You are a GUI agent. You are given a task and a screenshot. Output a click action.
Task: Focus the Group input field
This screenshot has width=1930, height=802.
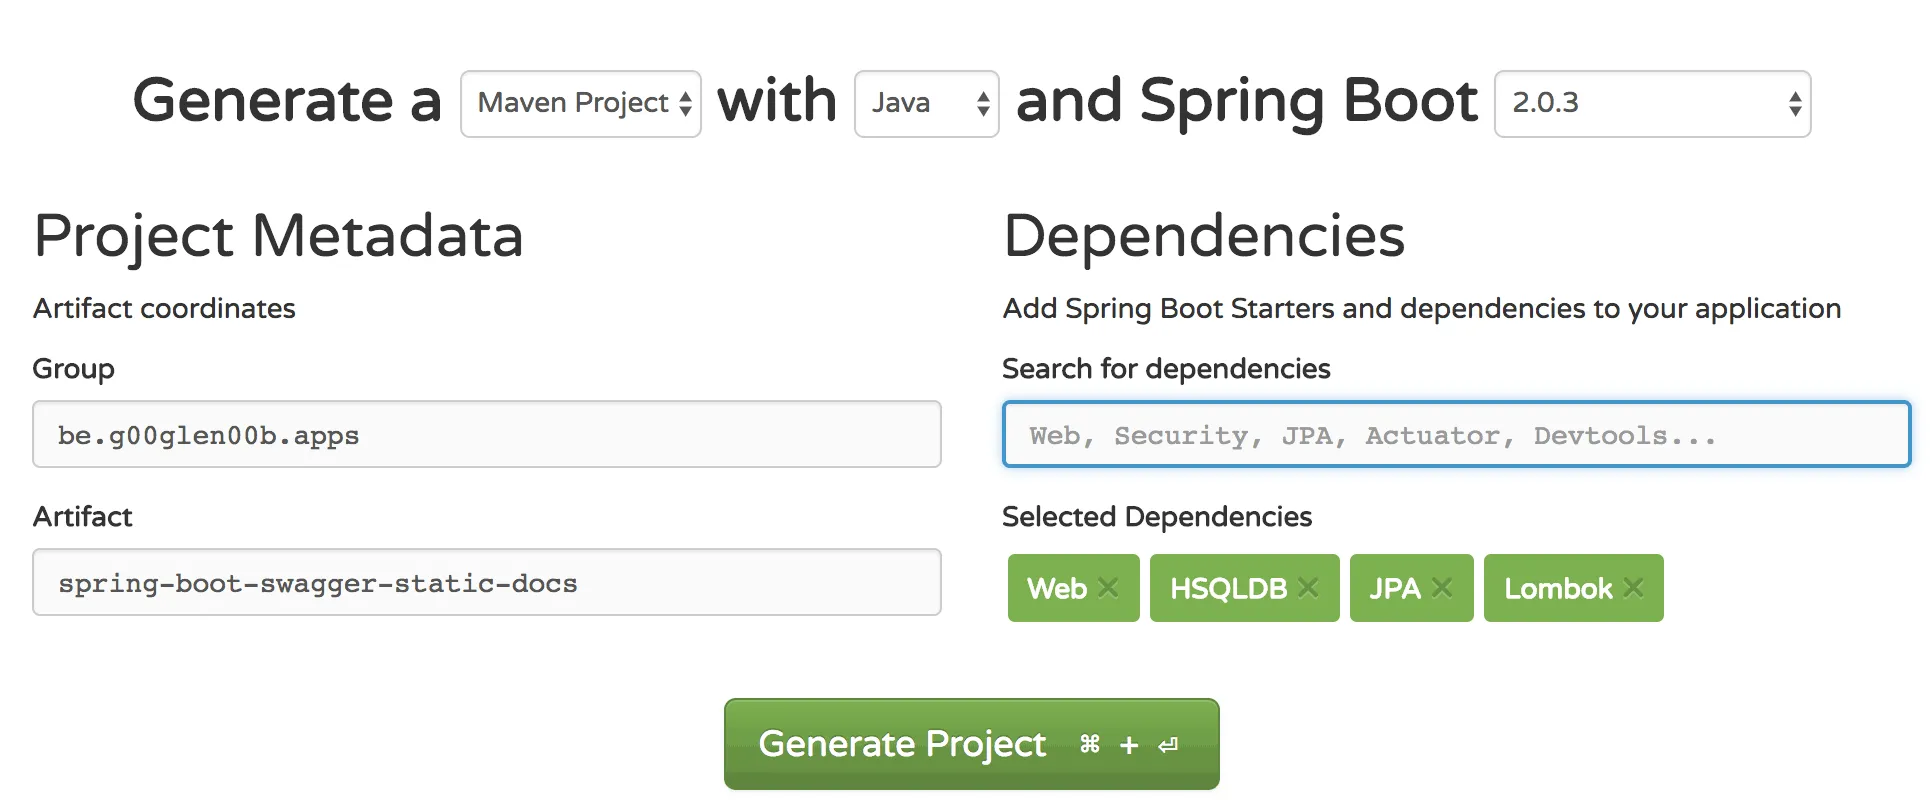(486, 435)
